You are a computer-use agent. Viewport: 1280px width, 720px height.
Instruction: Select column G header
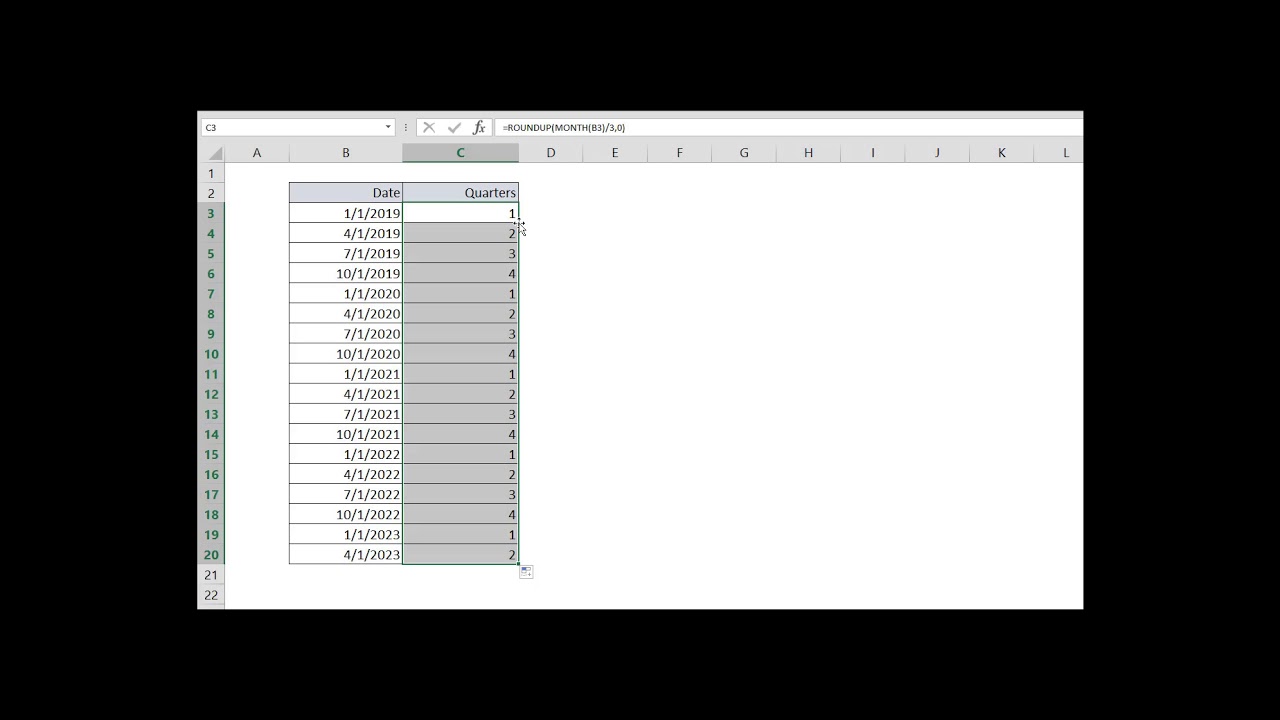(x=744, y=153)
